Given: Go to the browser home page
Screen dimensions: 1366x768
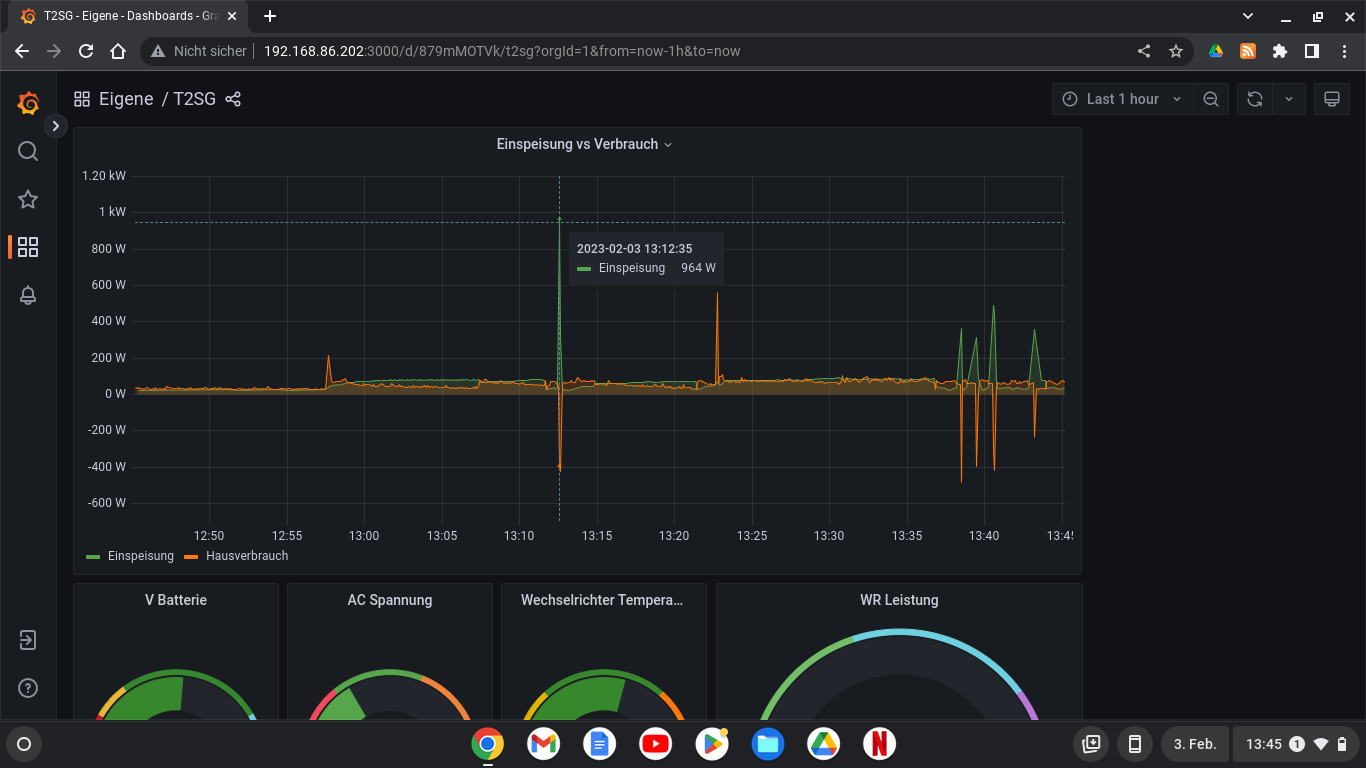Looking at the screenshot, I should (118, 51).
